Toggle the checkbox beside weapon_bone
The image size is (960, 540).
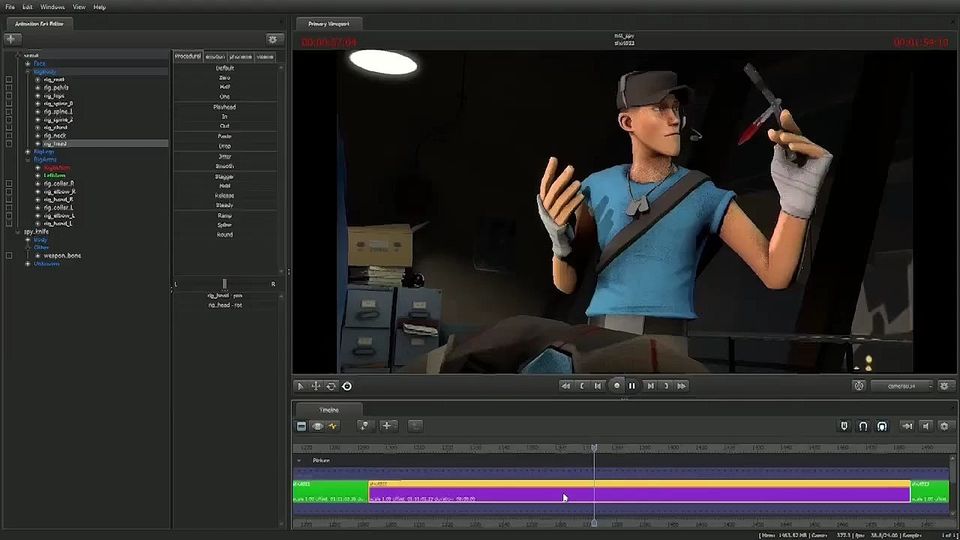coord(9,256)
